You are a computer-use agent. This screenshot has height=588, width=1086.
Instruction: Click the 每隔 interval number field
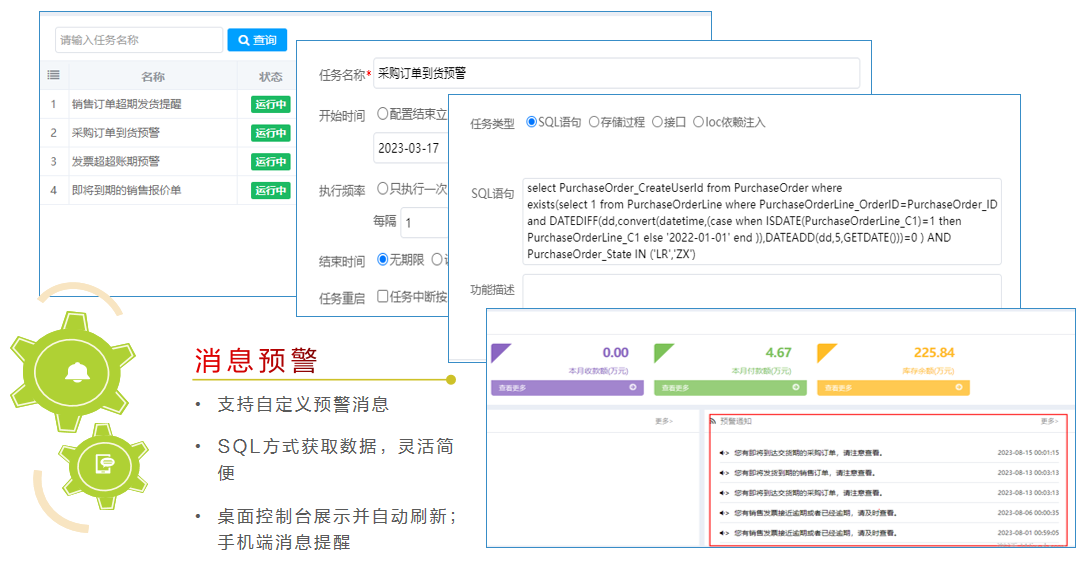(x=425, y=222)
